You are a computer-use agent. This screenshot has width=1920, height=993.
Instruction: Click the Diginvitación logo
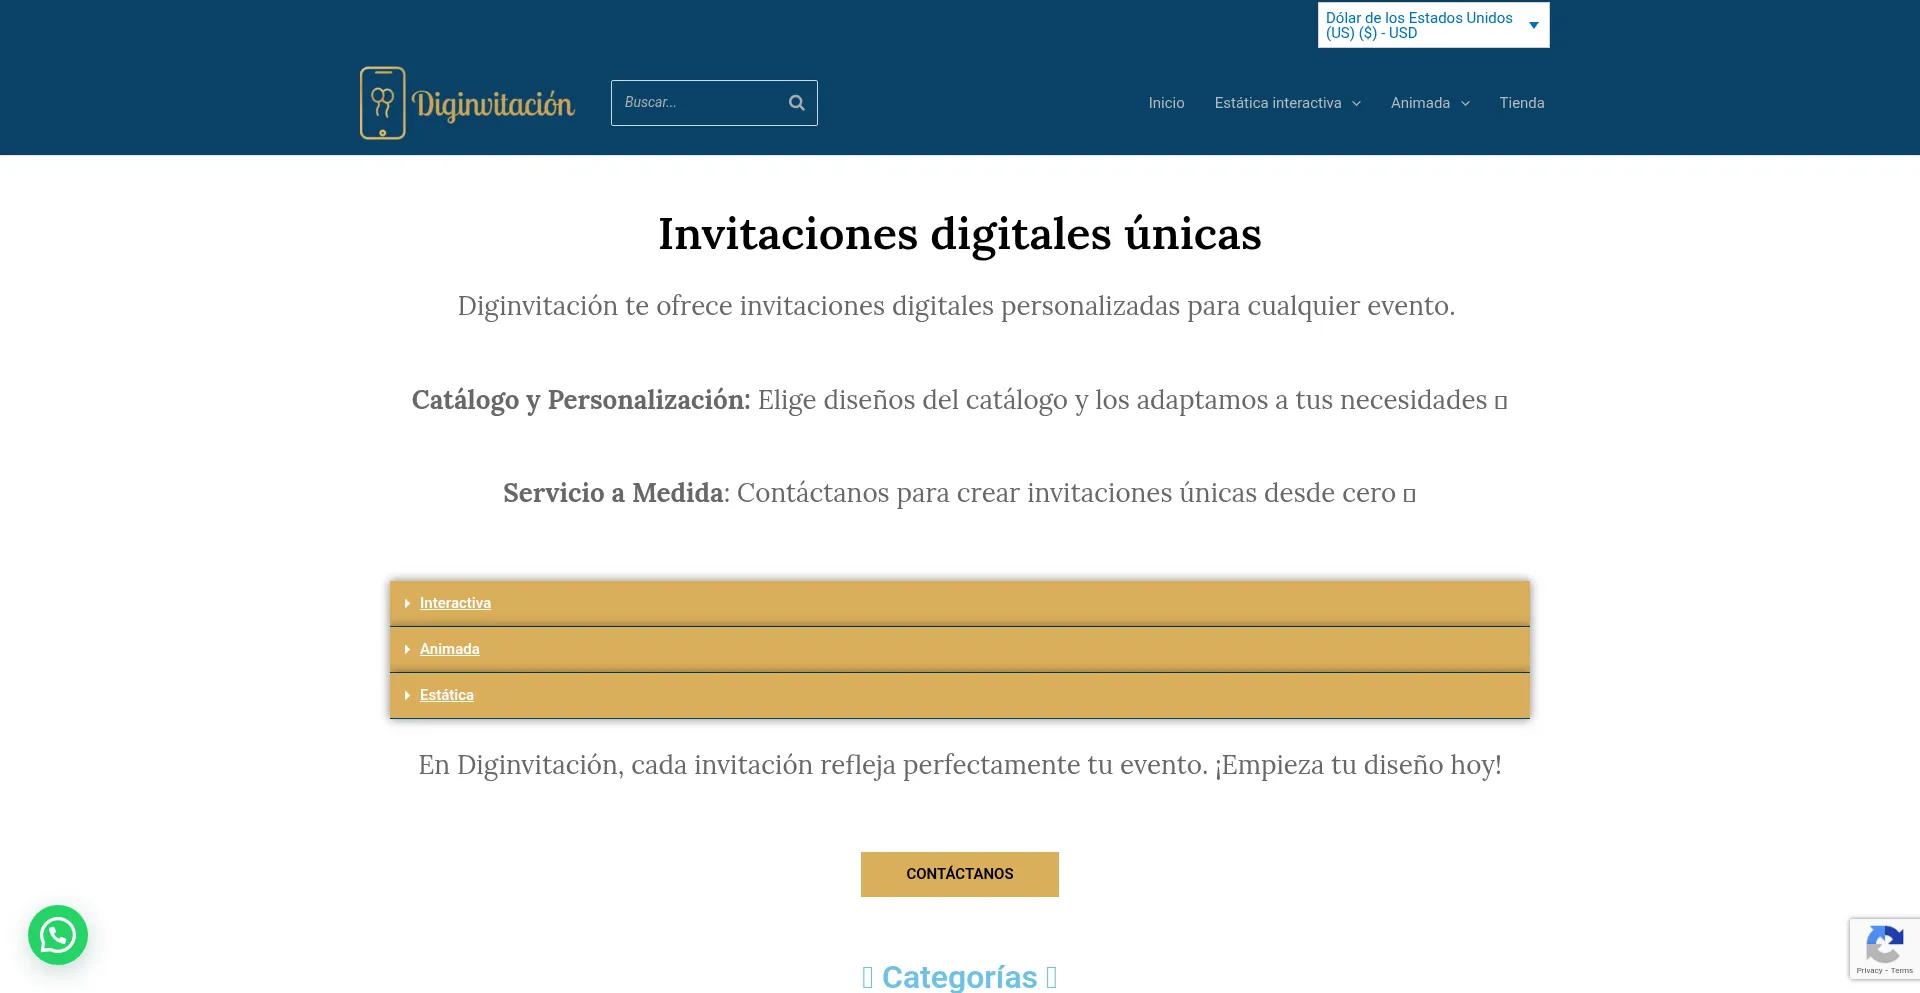(x=467, y=102)
